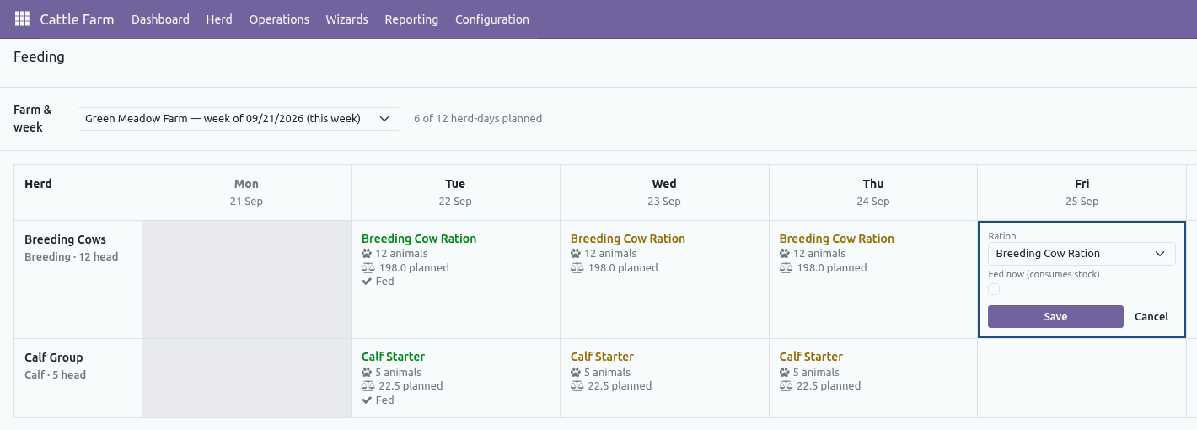
Task: Open the Configuration menu
Action: [492, 19]
